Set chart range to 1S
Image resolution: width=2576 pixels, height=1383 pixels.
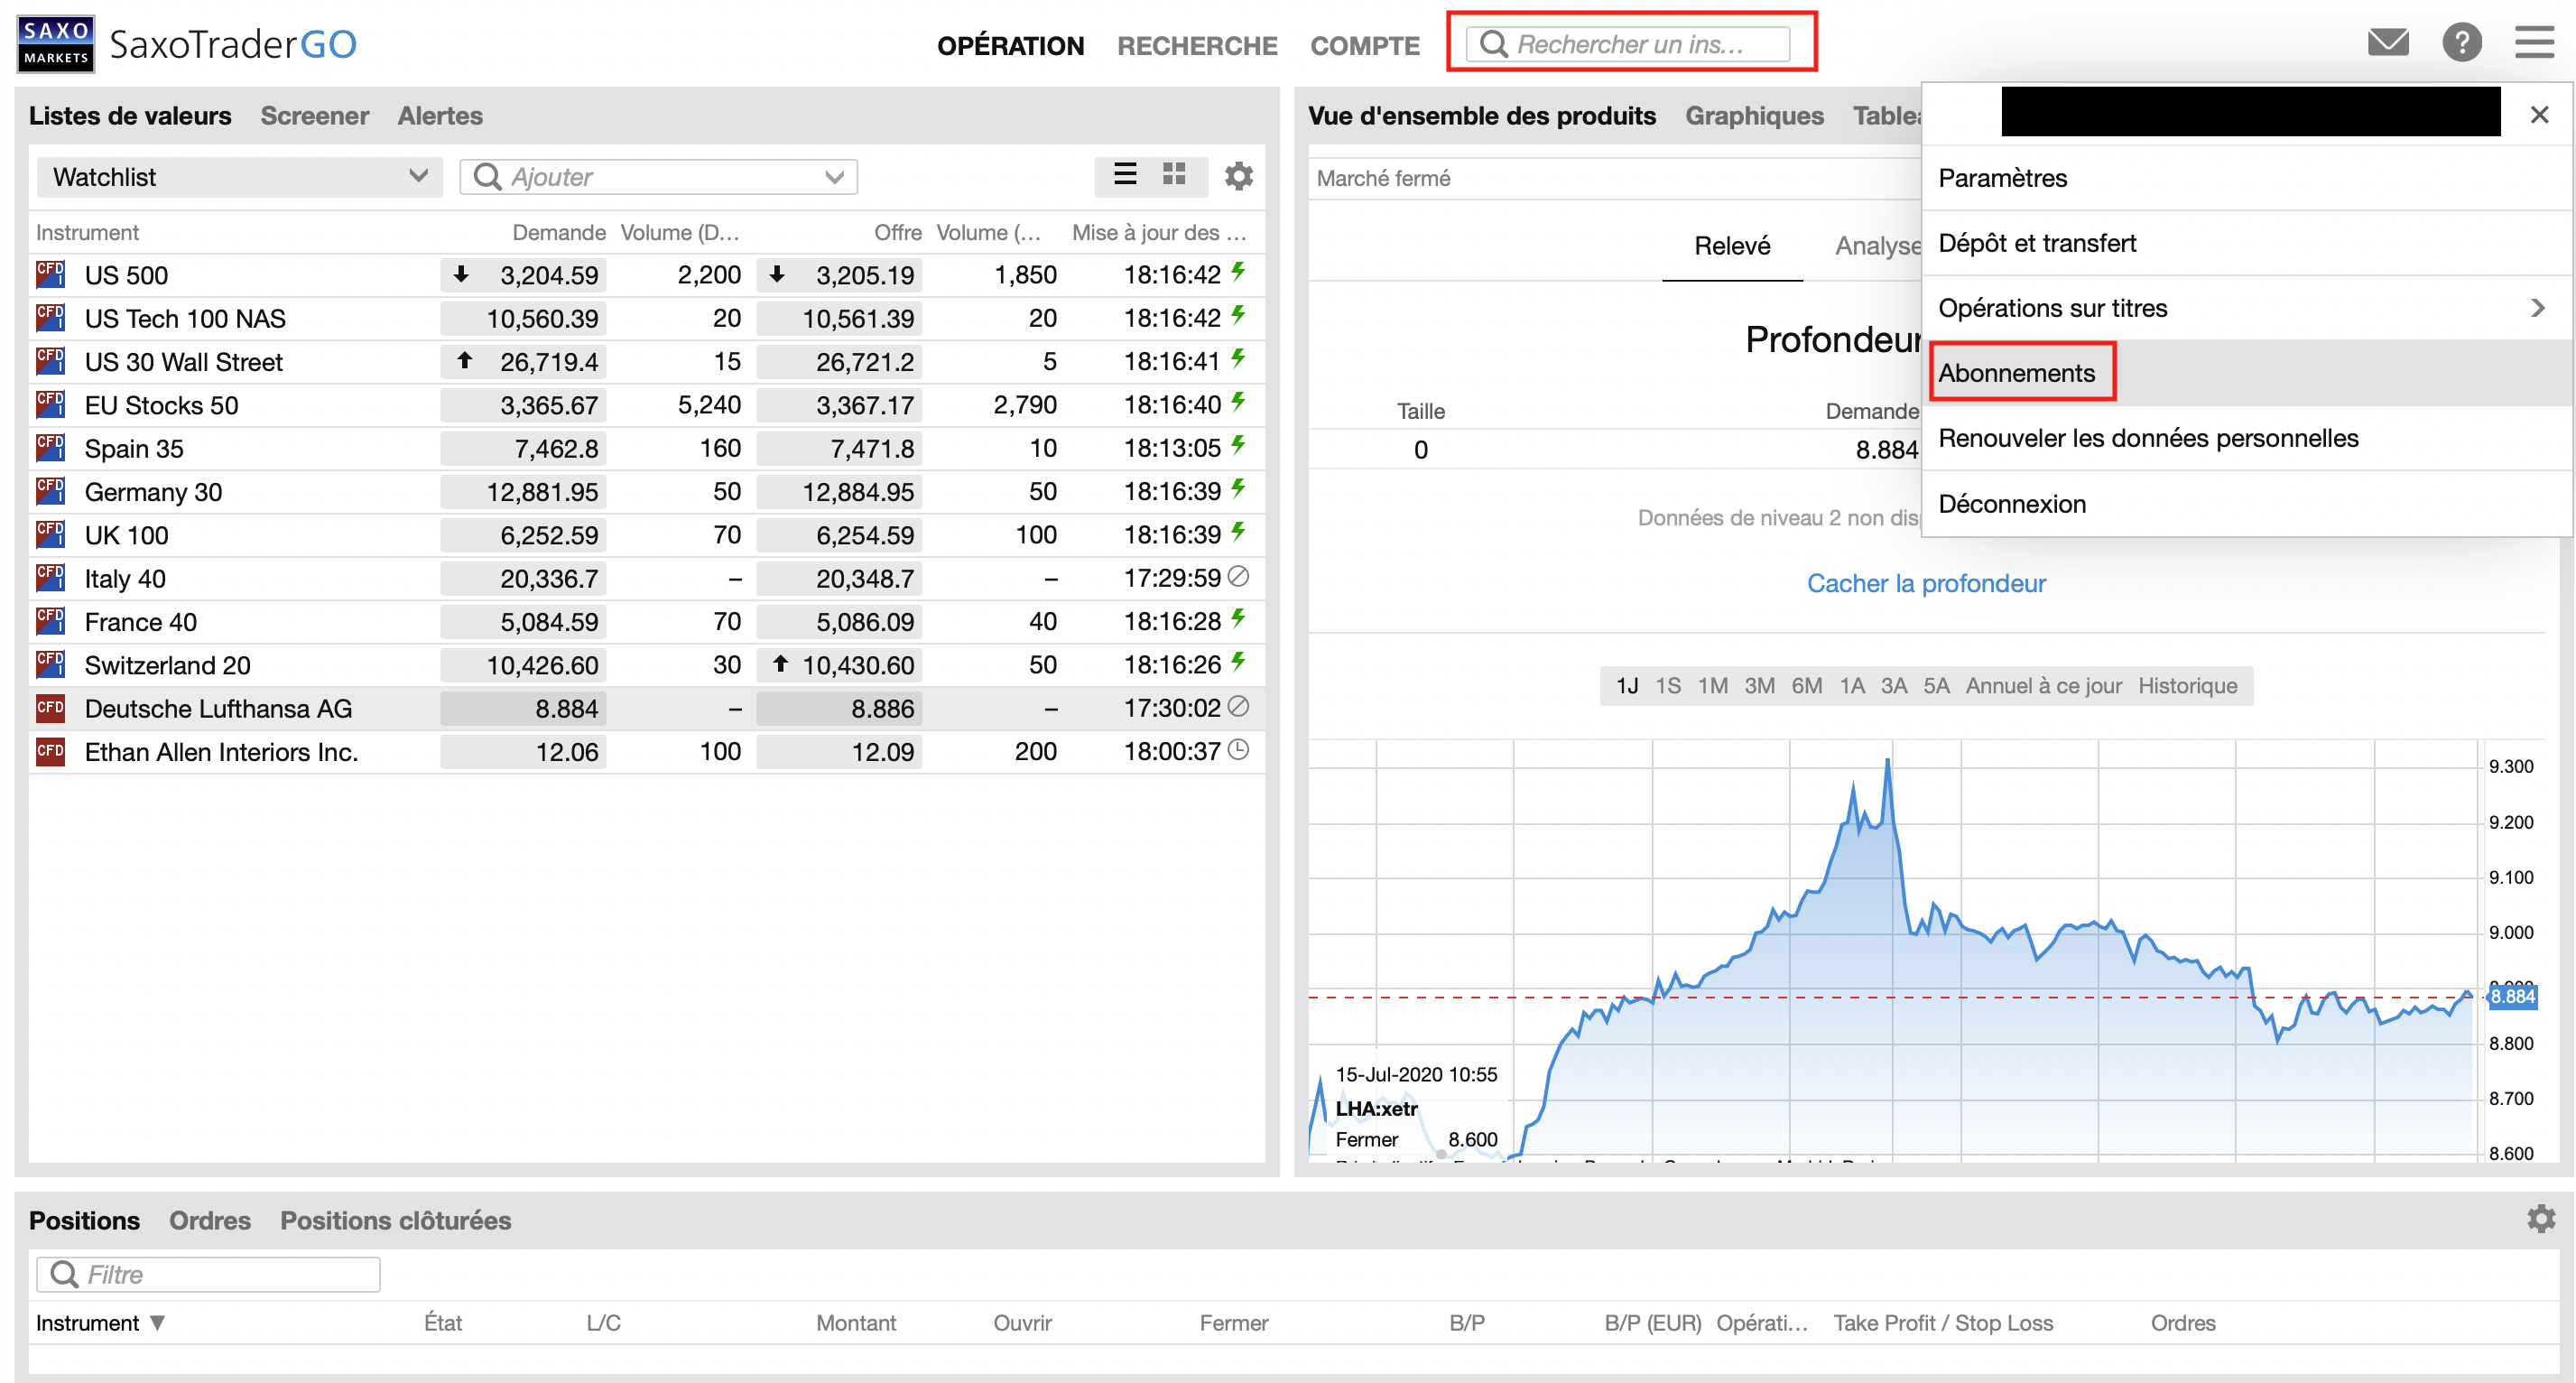pos(1667,686)
